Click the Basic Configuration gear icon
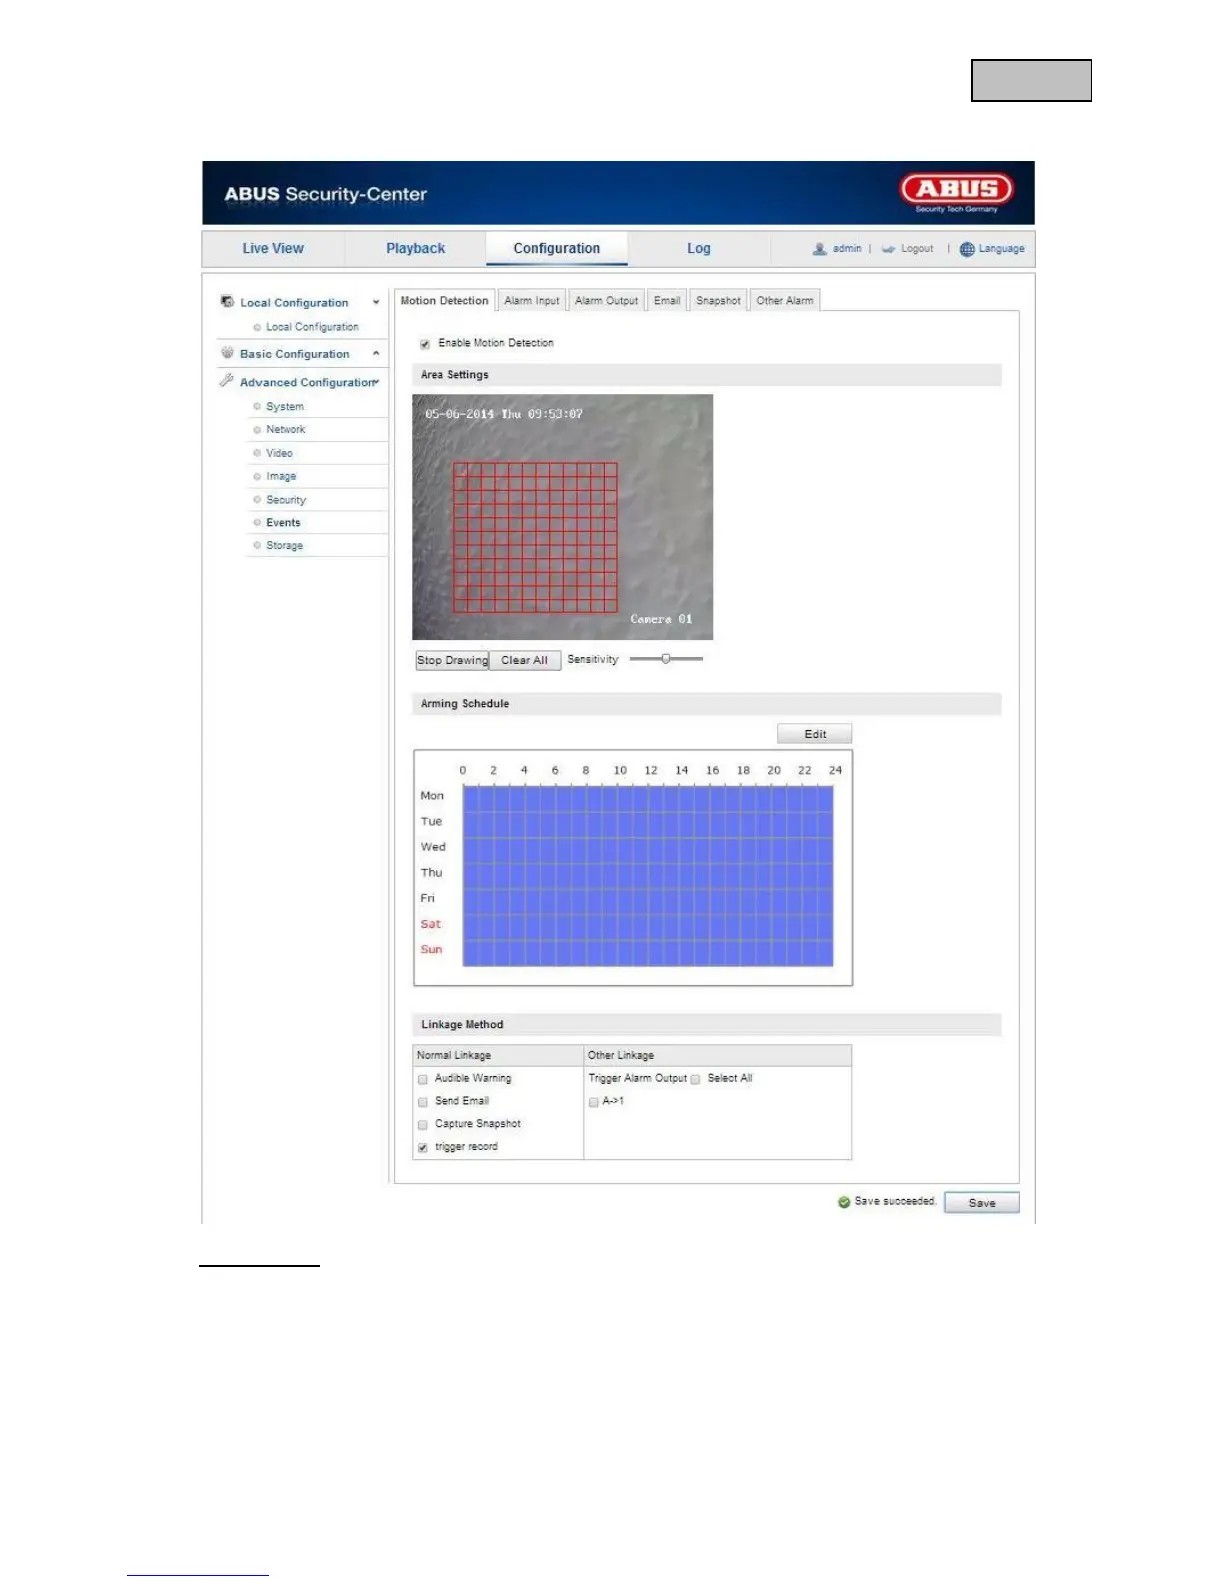Screen dimensions: 1224x1584 227,353
